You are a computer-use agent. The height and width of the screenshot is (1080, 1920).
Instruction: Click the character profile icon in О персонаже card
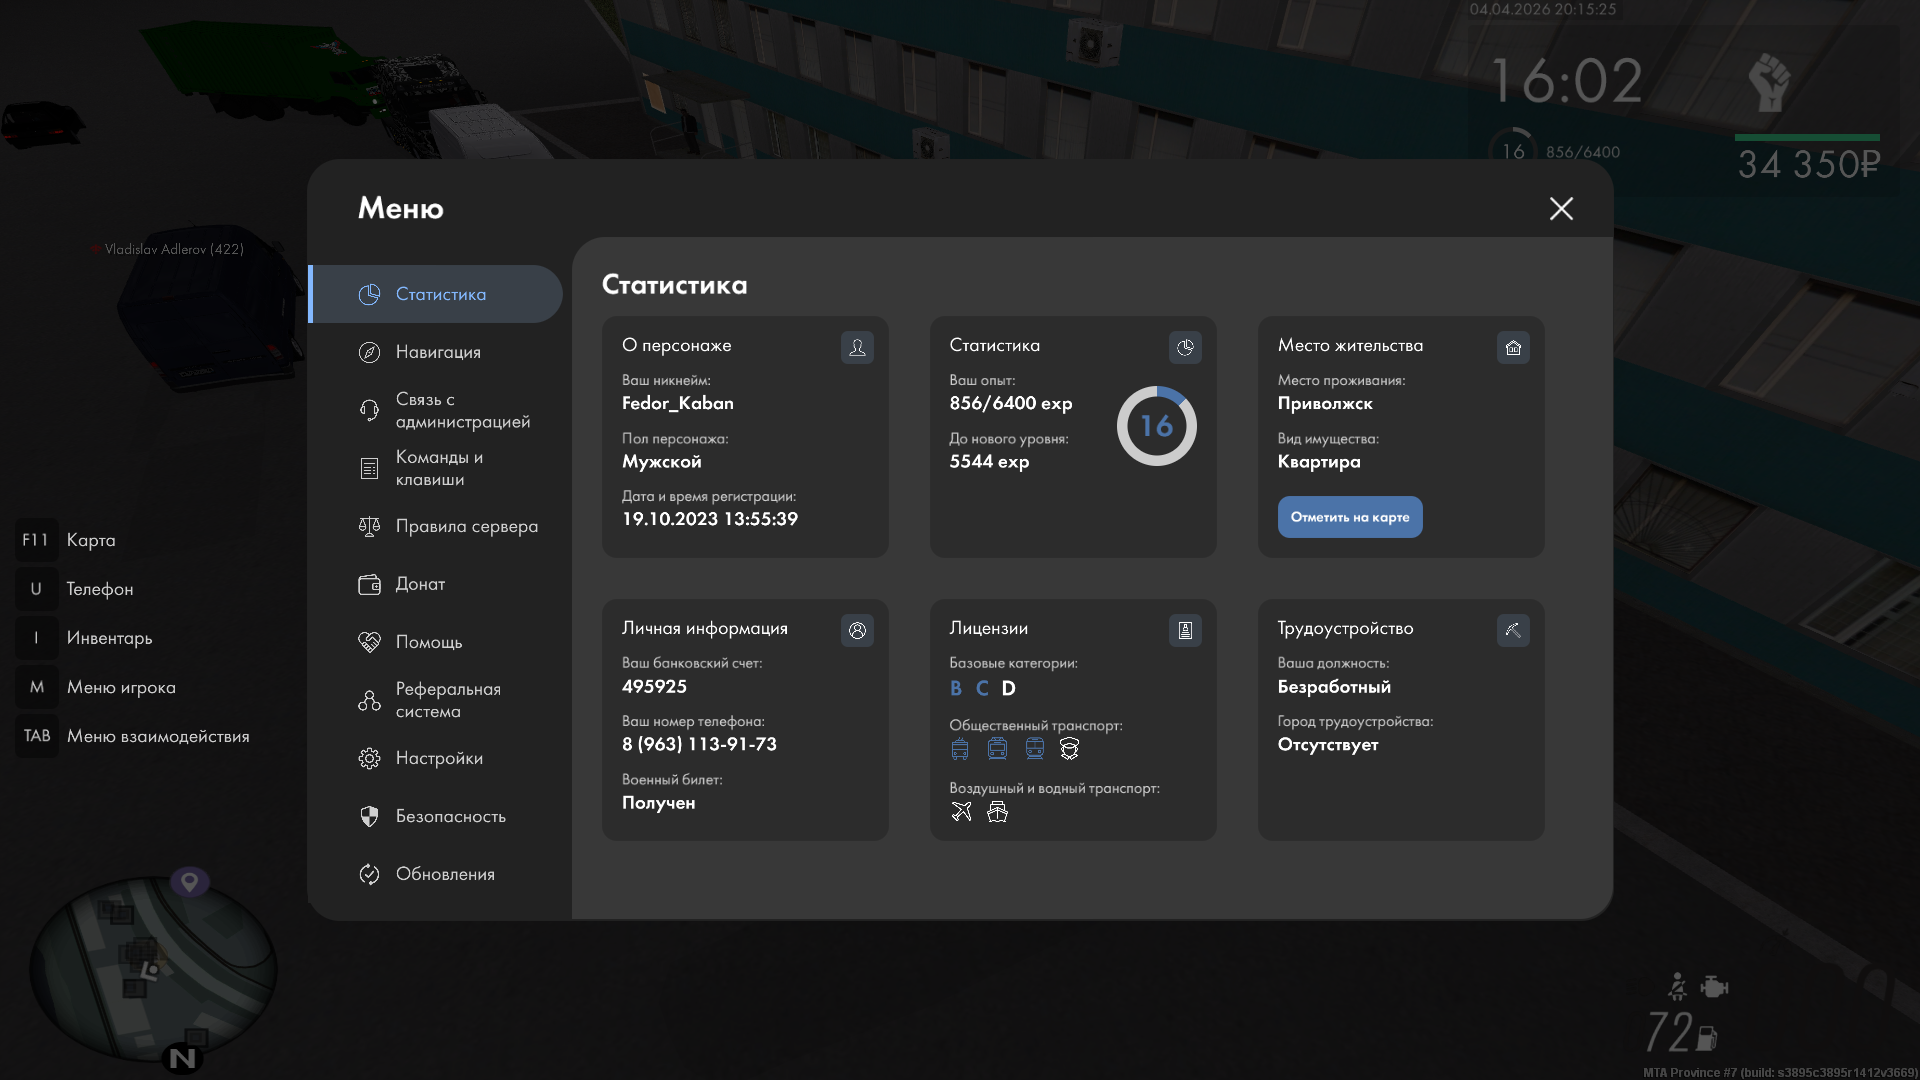[857, 347]
